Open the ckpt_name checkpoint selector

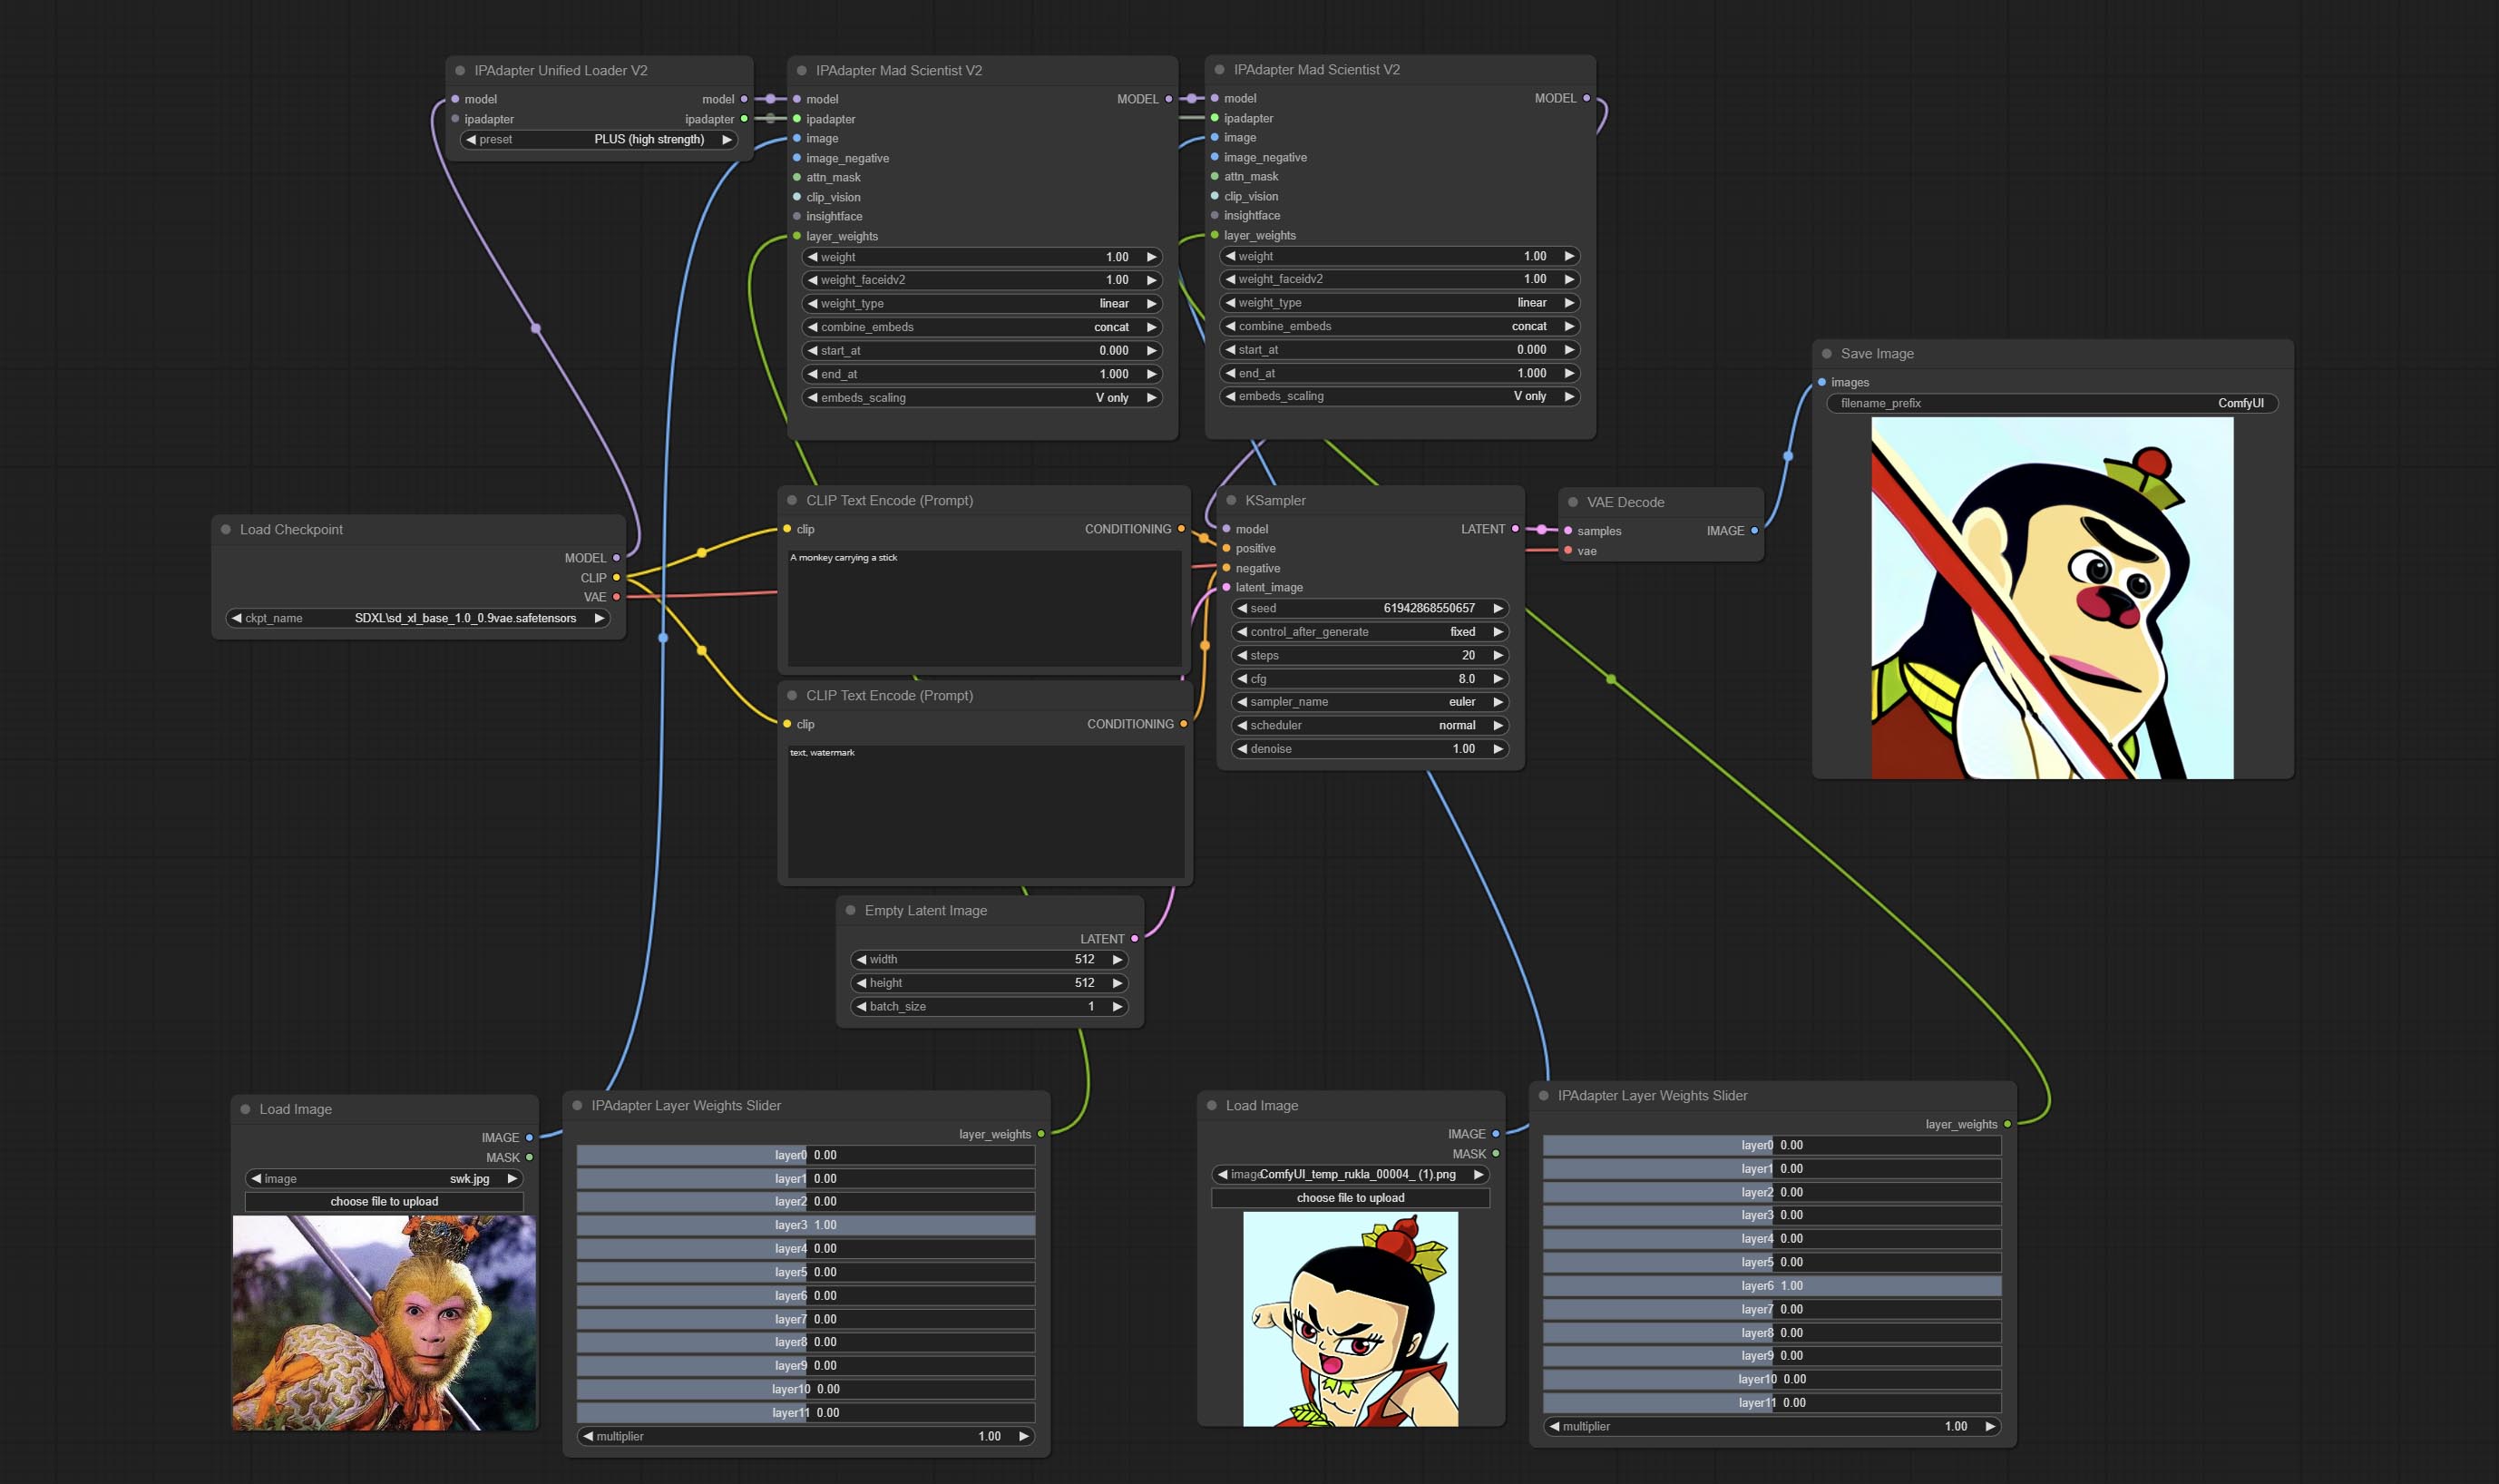[x=418, y=619]
